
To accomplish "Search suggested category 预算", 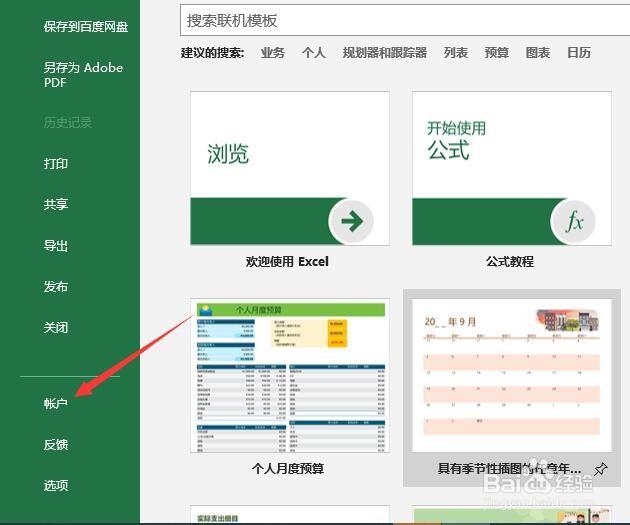I will [497, 53].
